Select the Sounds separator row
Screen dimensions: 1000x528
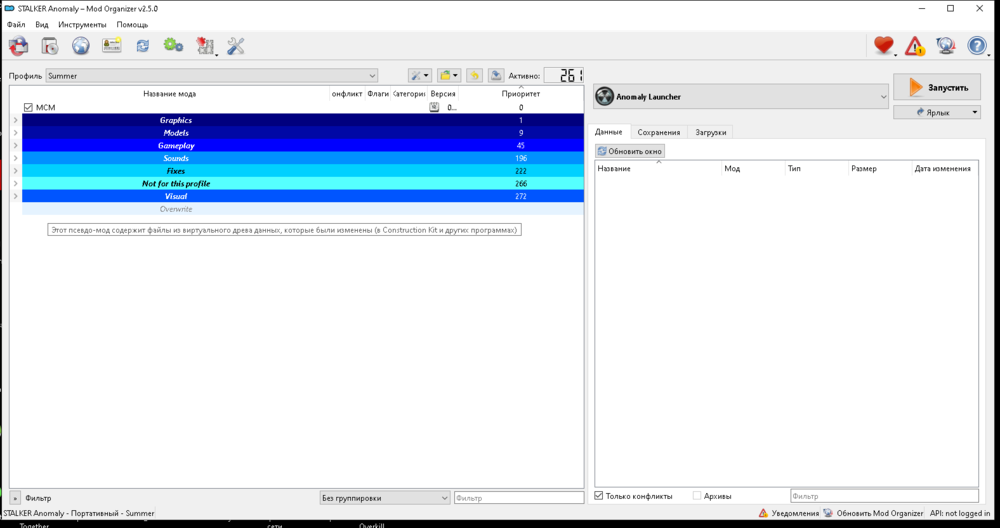pyautogui.click(x=303, y=158)
